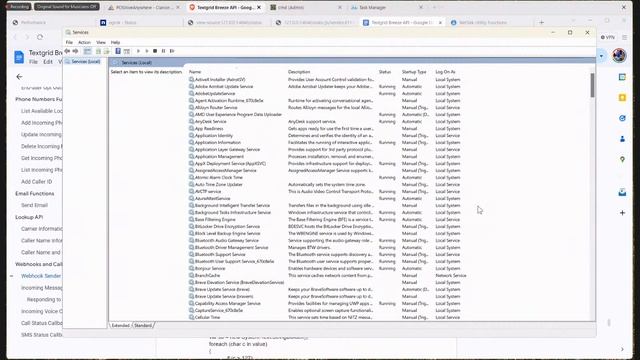Screen dimensions: 640x360
Task: Open the Tasks icon in Docs side panel
Action: coord(622,118)
